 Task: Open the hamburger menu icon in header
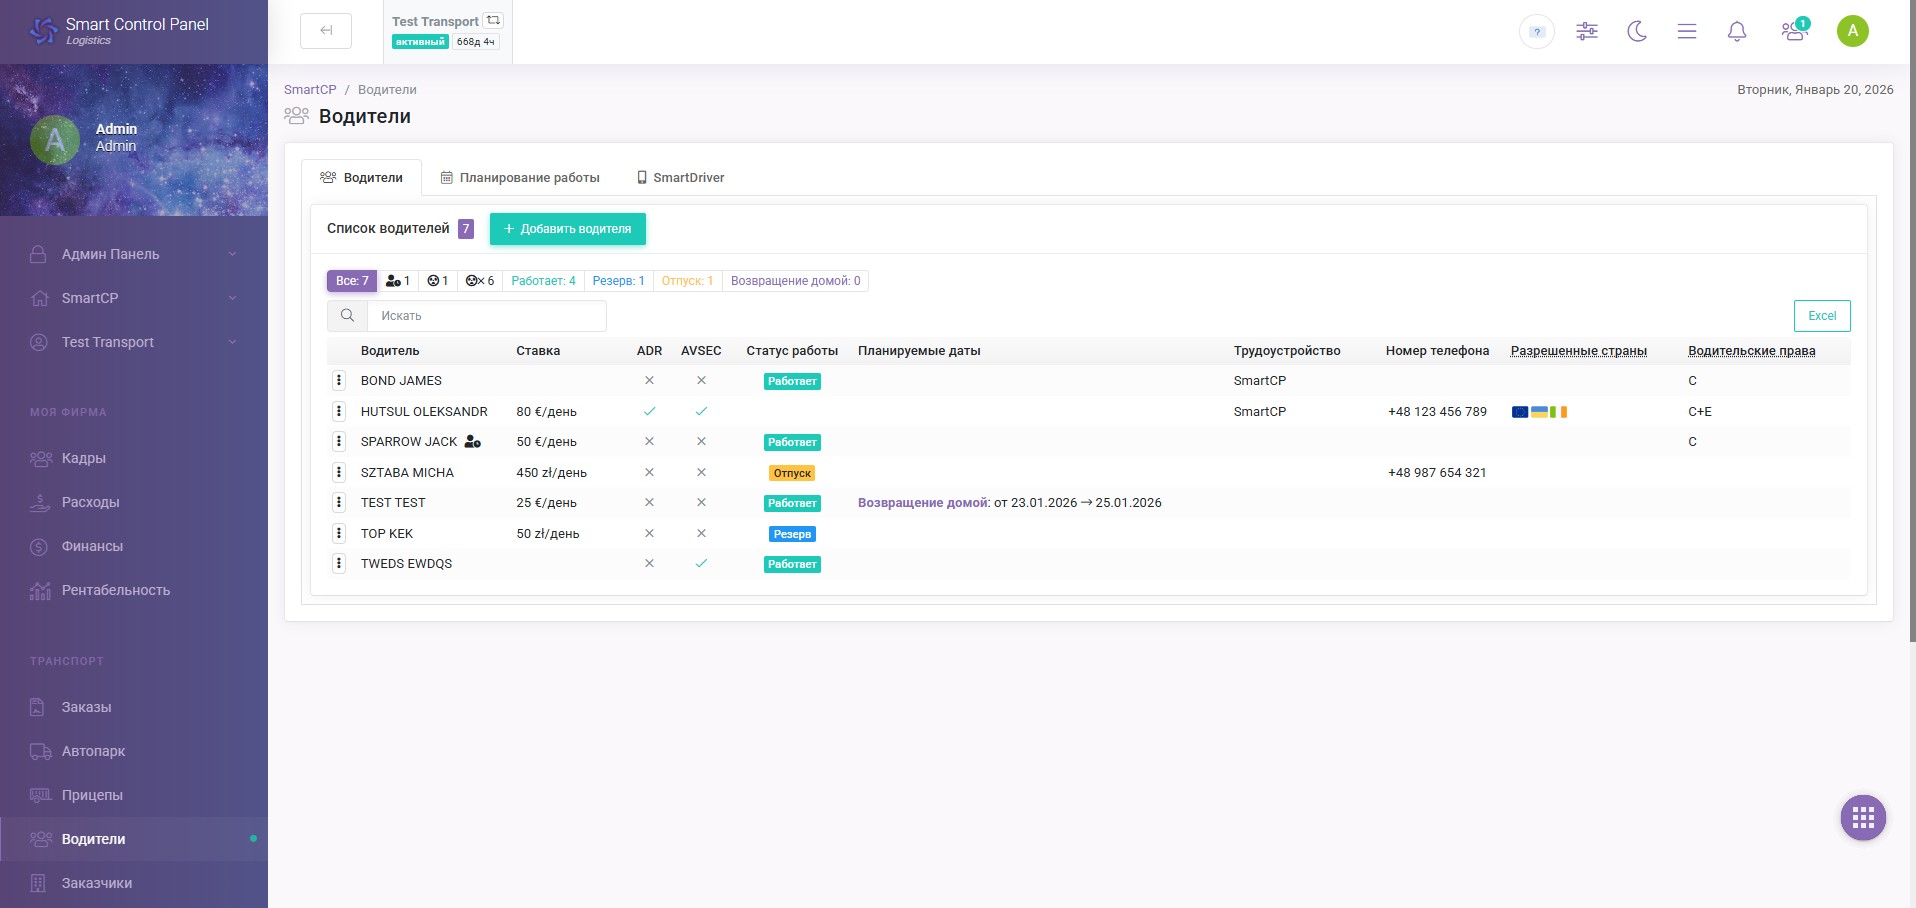1687,32
